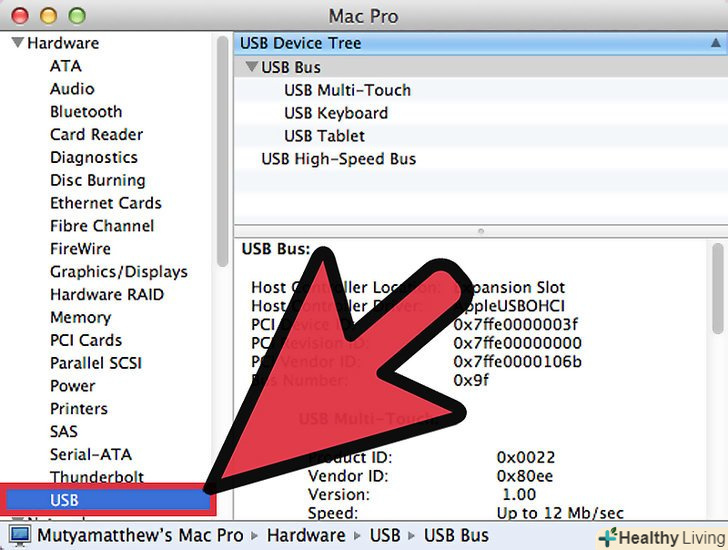
Task: Select USB Tablet device row
Action: (x=480, y=136)
